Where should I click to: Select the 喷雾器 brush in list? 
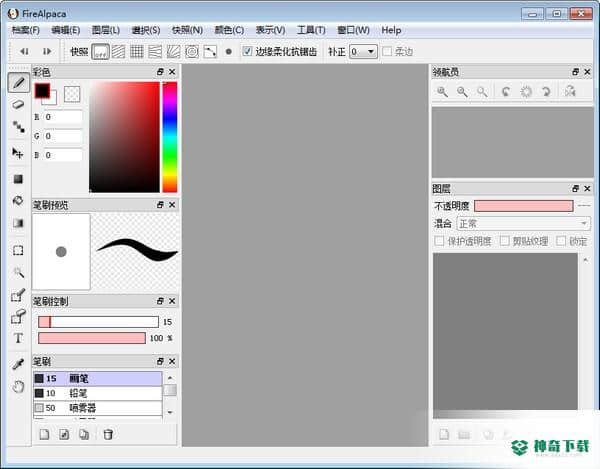(x=98, y=408)
